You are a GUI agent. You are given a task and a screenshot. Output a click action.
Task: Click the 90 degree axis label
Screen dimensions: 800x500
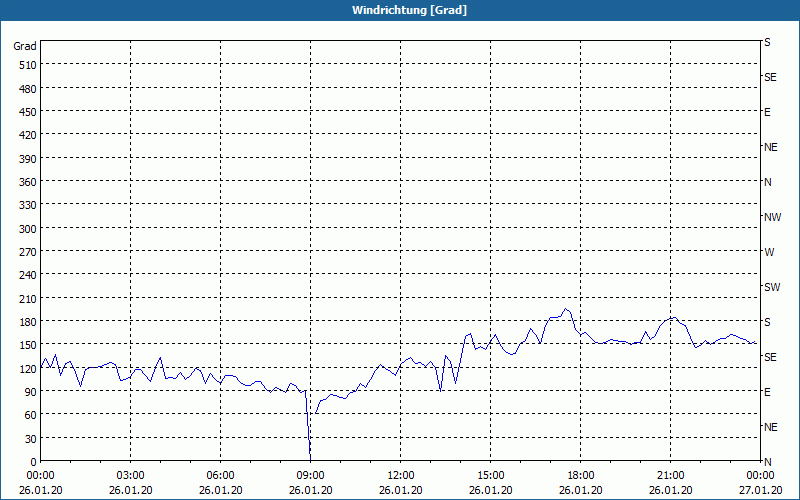point(31,392)
